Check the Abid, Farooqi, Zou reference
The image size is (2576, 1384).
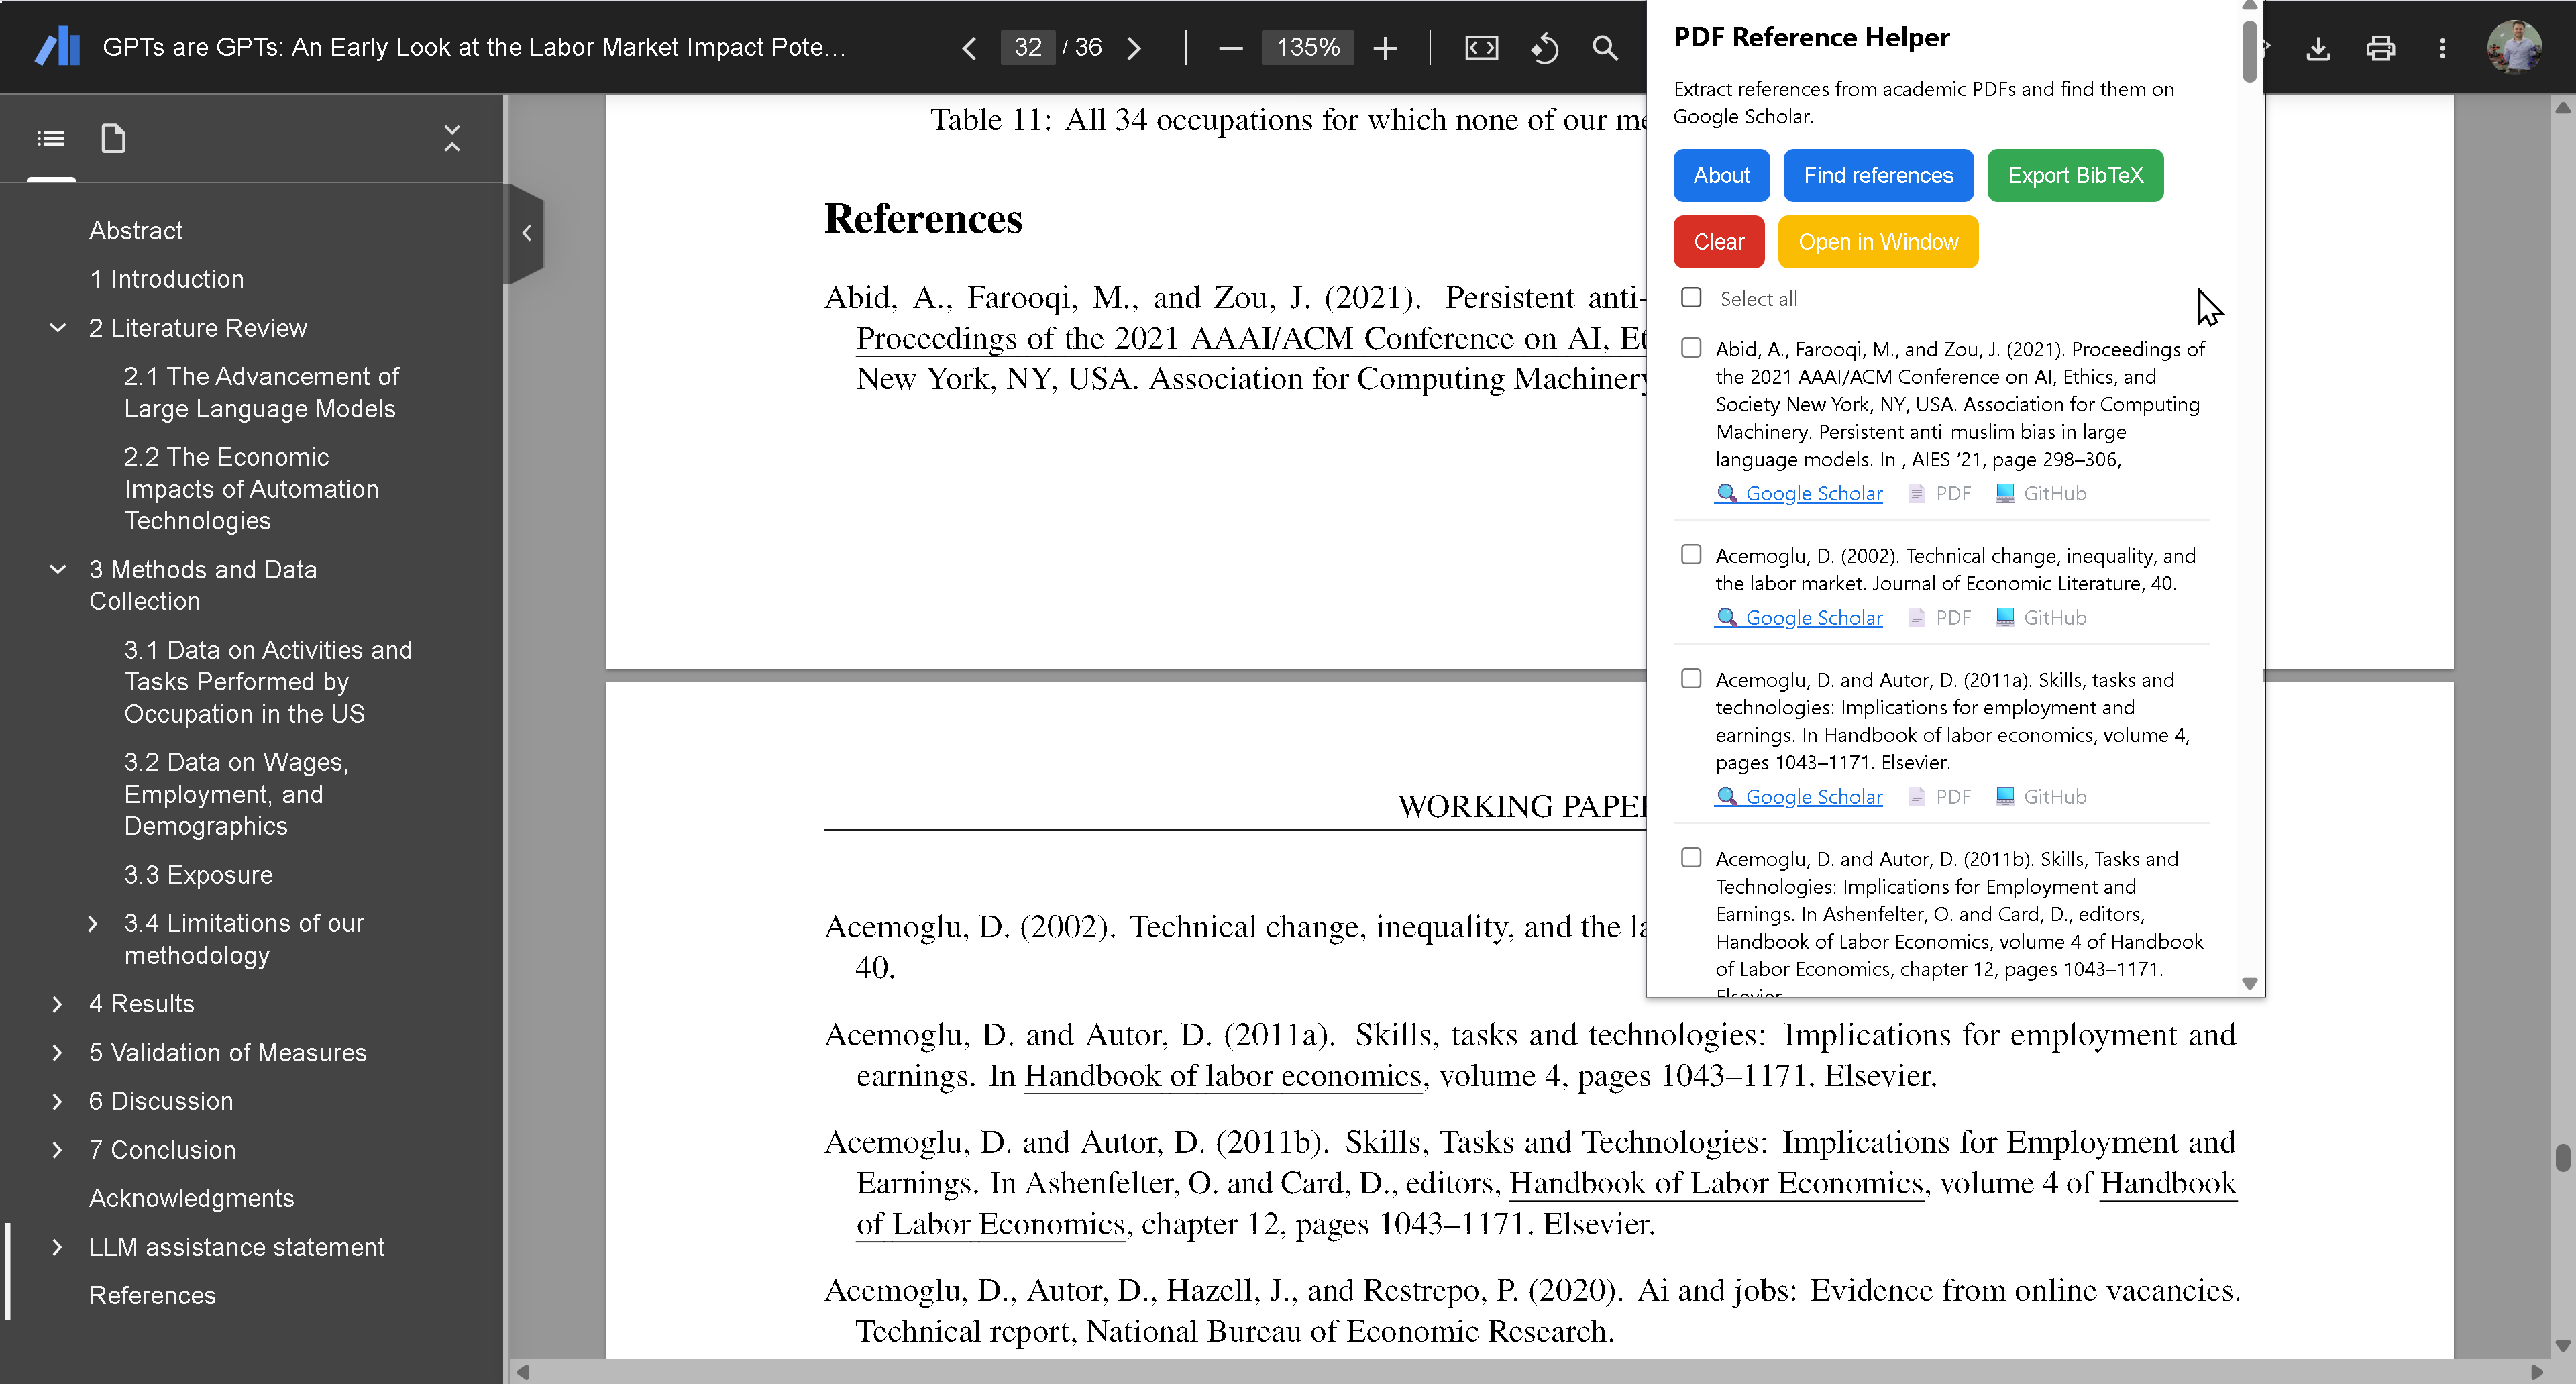(1691, 347)
